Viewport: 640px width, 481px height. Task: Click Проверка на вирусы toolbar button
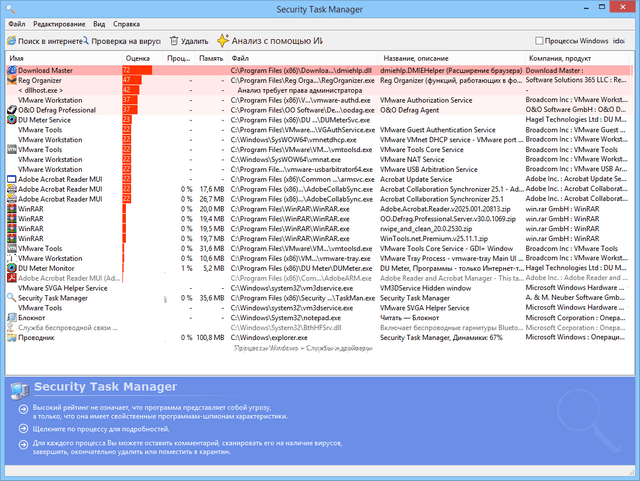[123, 41]
